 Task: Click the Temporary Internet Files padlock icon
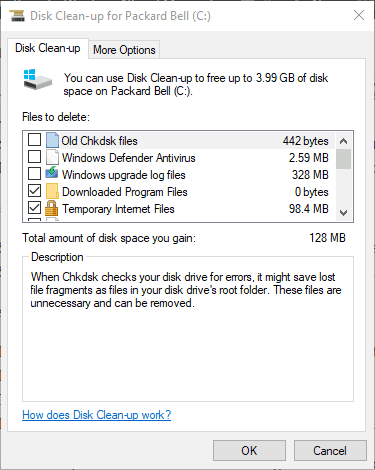tap(51, 208)
